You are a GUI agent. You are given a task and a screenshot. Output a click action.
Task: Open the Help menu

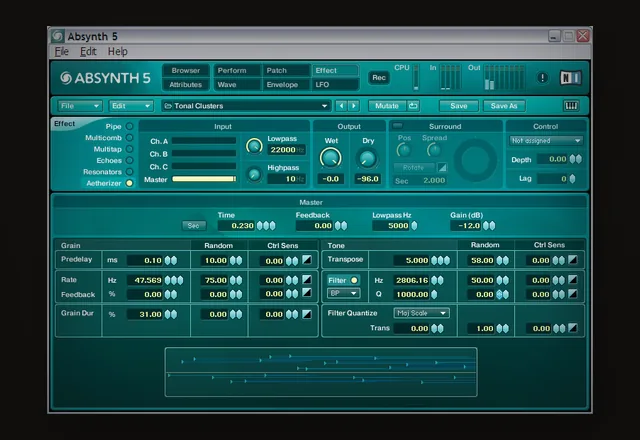(x=118, y=51)
